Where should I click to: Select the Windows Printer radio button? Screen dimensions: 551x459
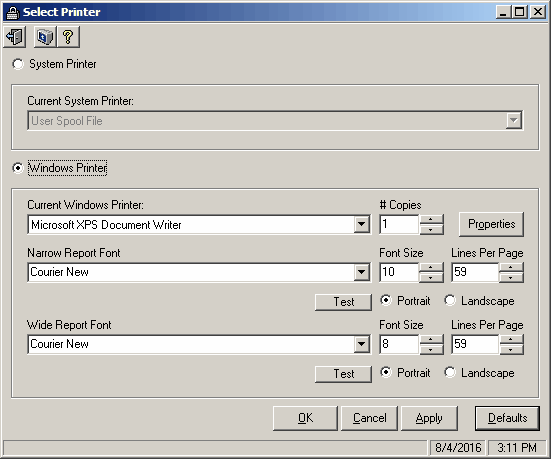[18, 168]
